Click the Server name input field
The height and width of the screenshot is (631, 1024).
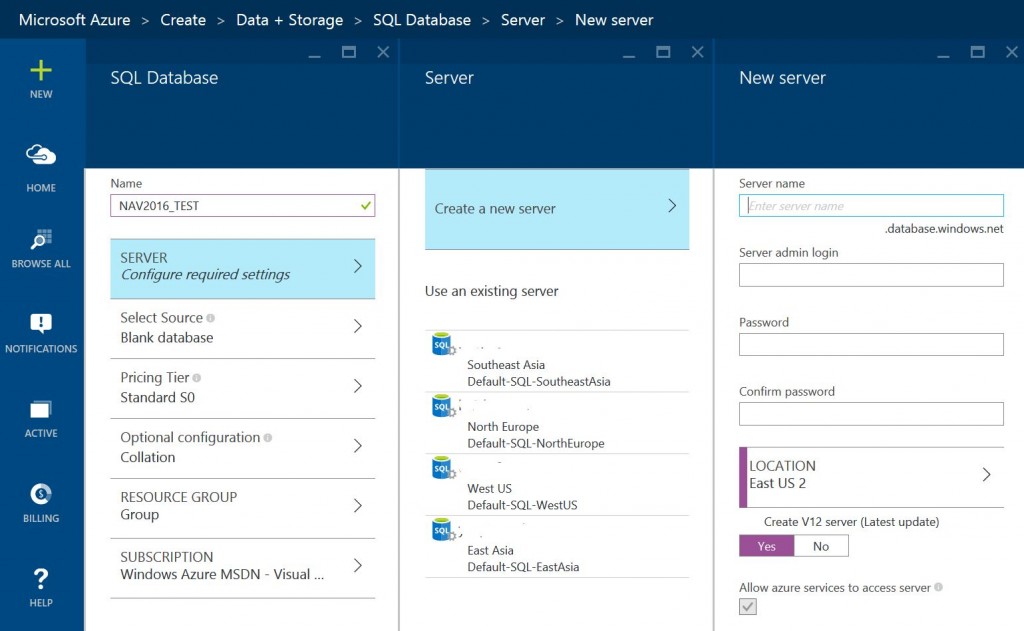(x=869, y=205)
